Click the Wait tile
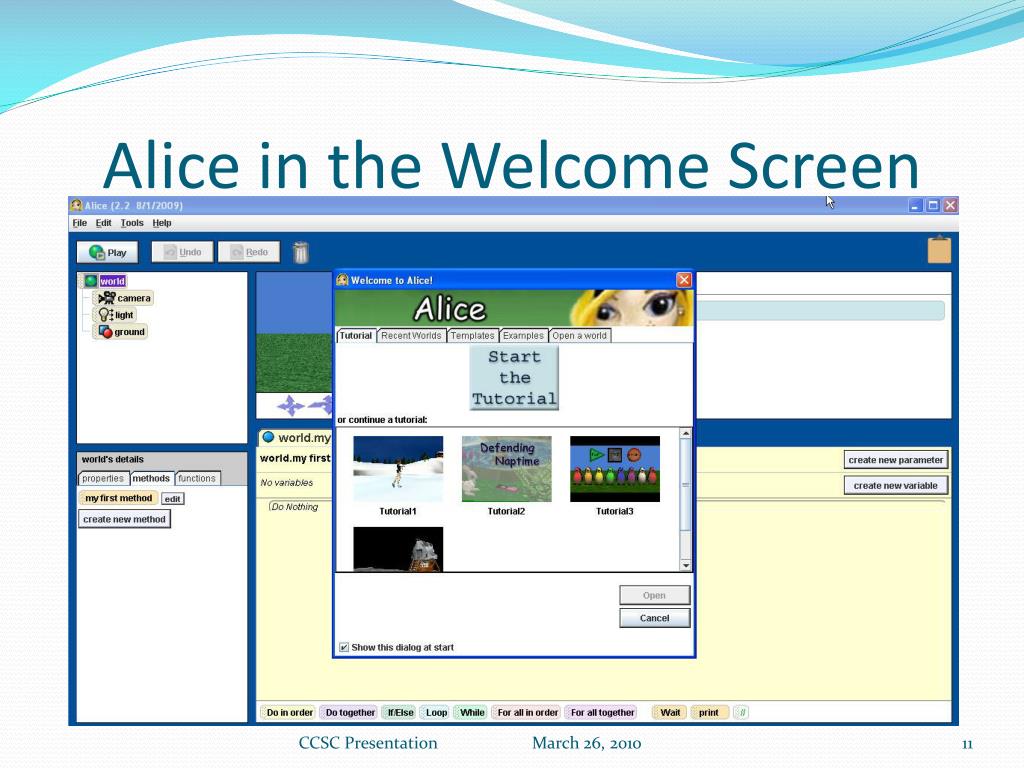The height and width of the screenshot is (768, 1024). (x=669, y=712)
